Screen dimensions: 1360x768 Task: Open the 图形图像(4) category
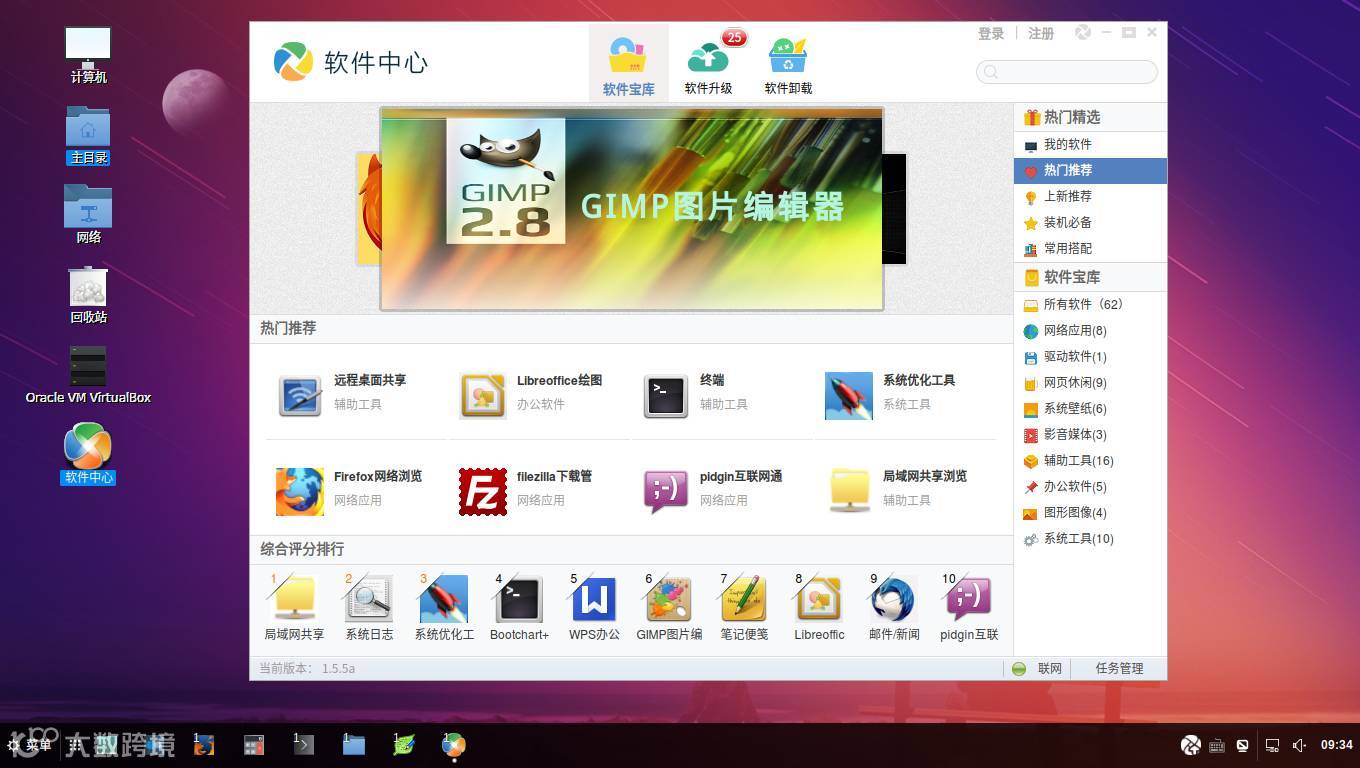1090,513
